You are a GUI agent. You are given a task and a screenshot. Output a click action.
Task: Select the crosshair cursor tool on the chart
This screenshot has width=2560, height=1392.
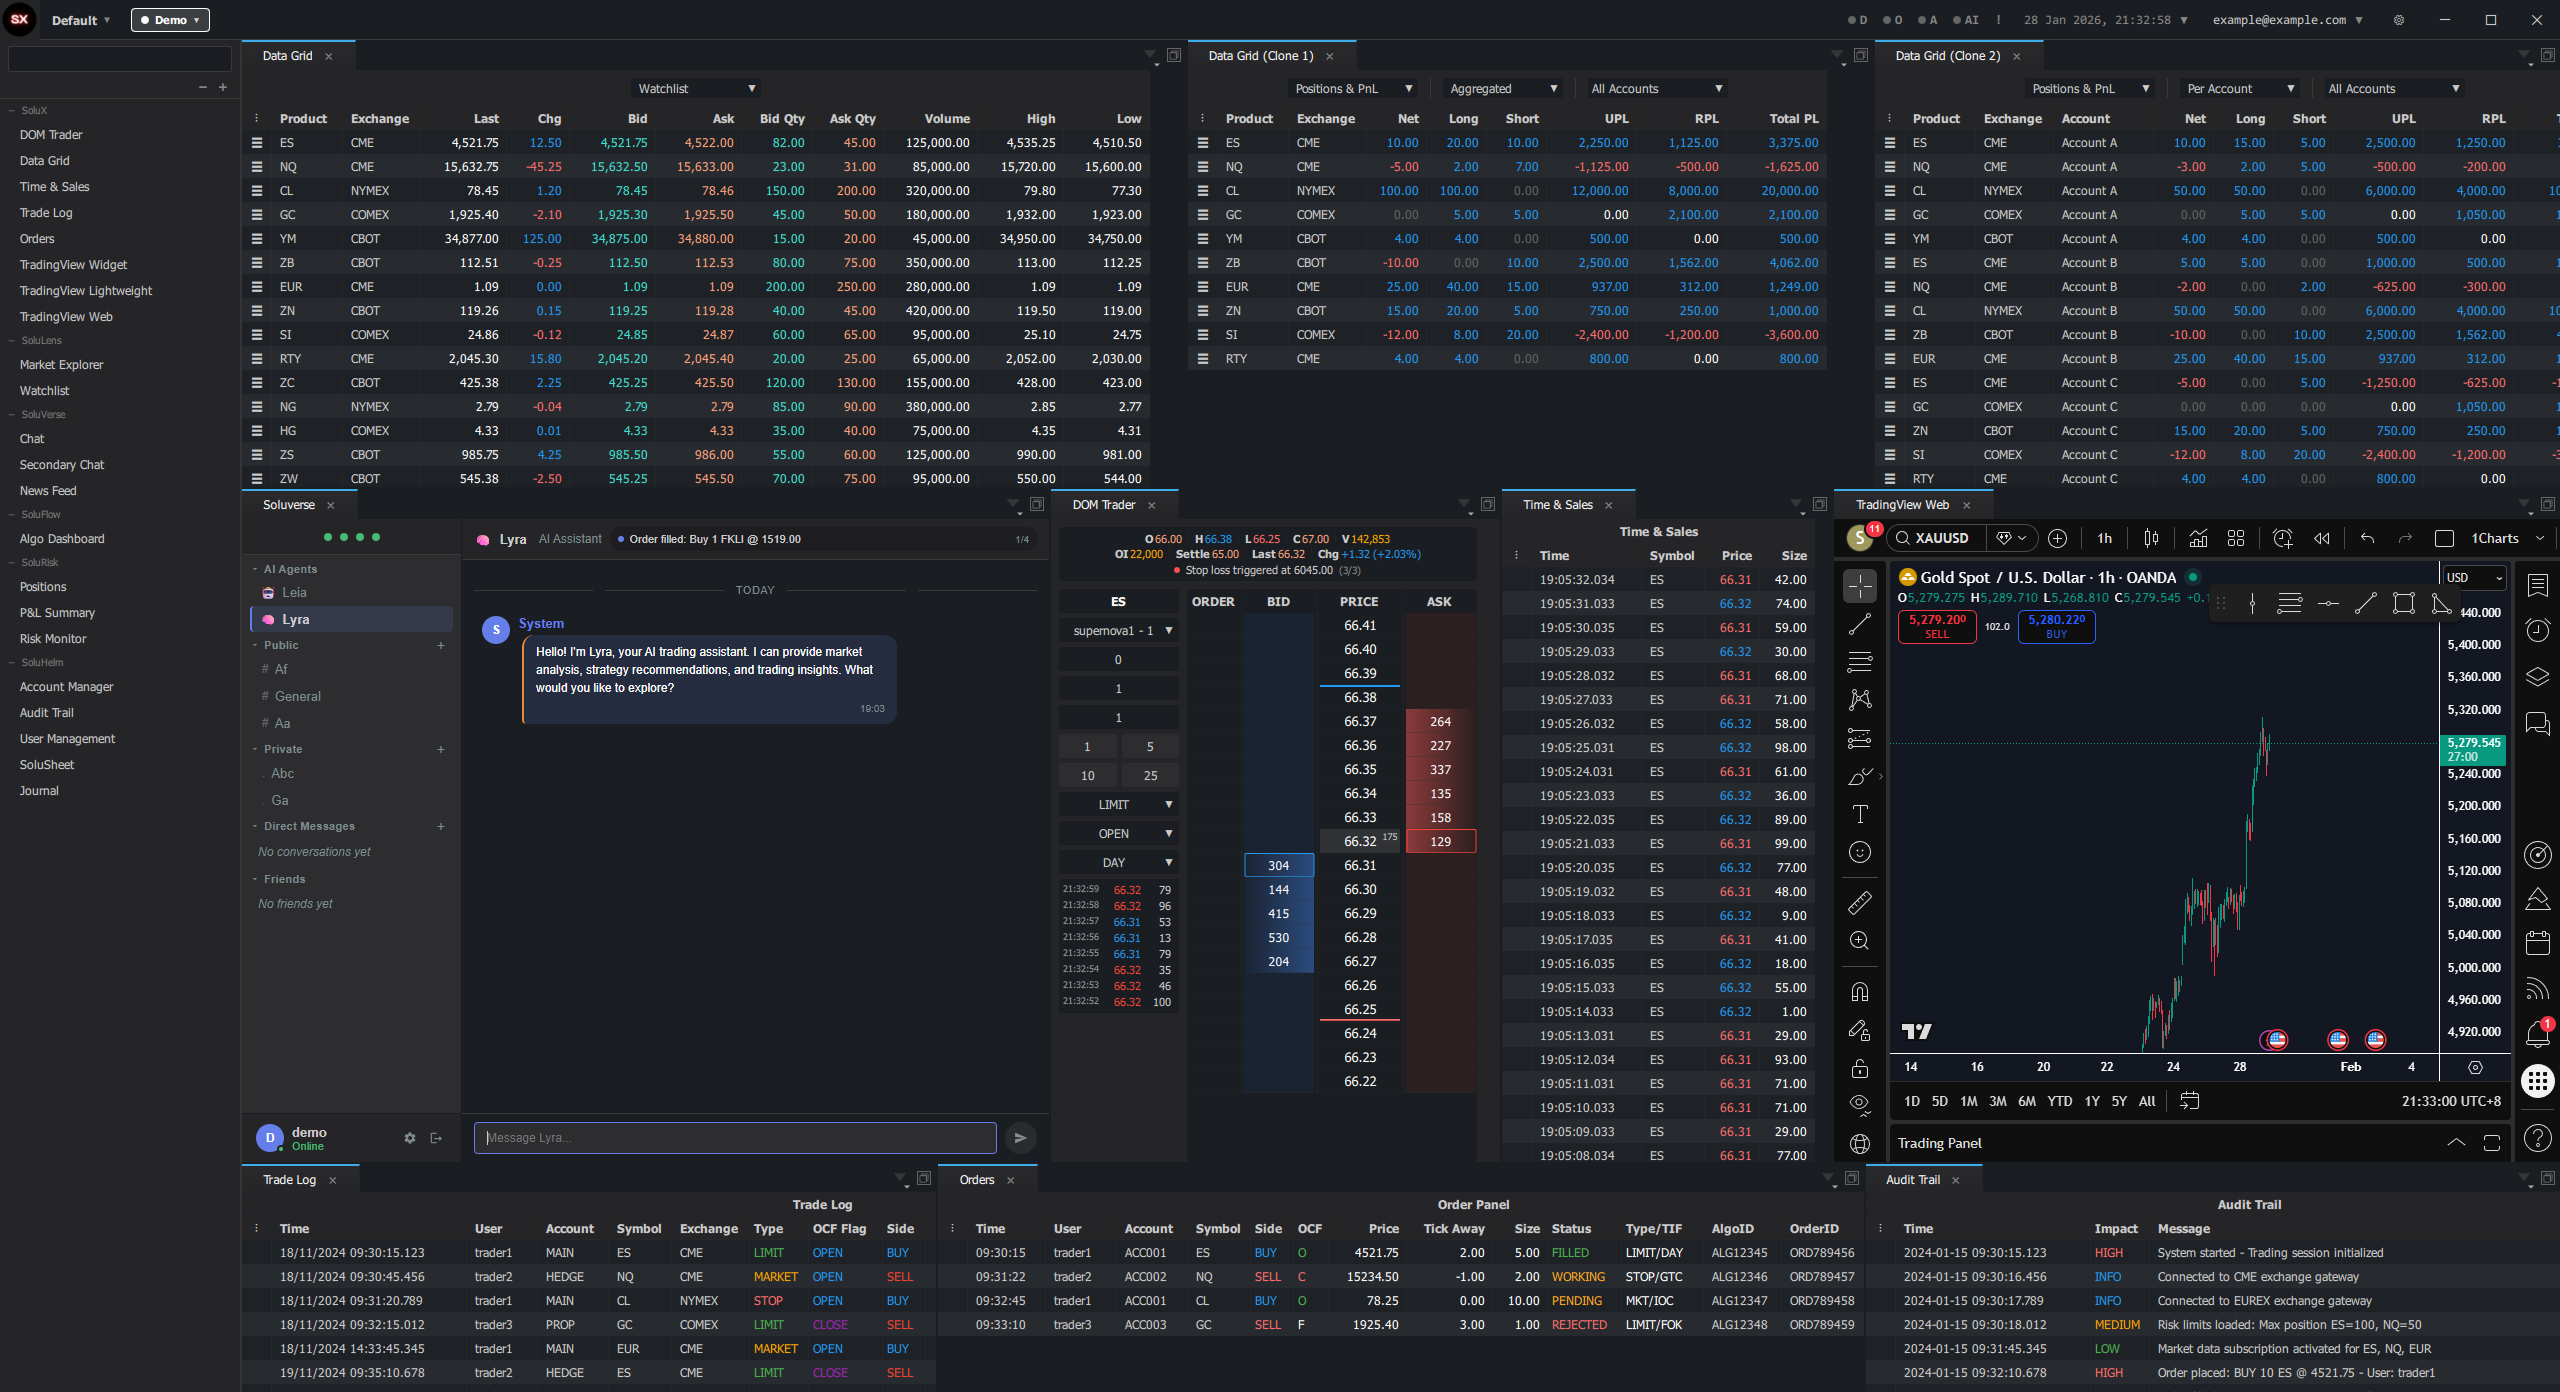pos(1860,587)
